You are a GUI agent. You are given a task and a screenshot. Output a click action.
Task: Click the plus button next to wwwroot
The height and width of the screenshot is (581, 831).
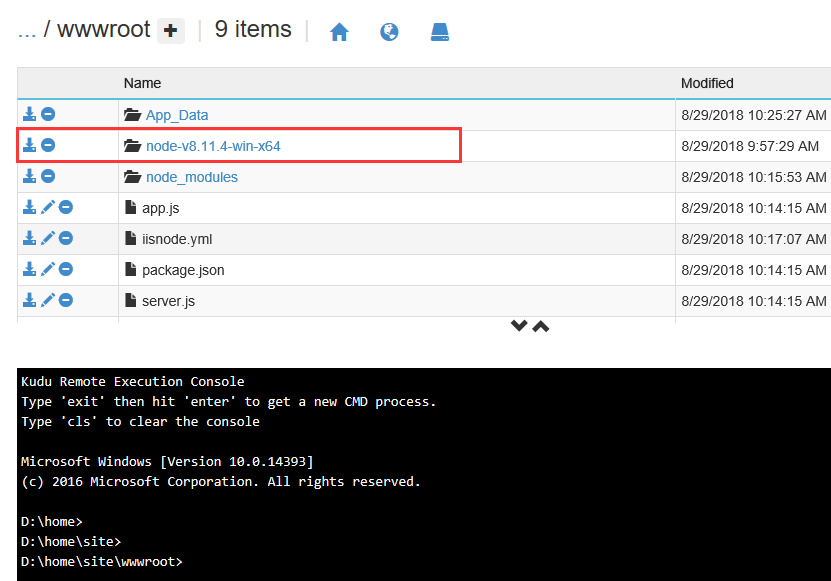click(171, 31)
